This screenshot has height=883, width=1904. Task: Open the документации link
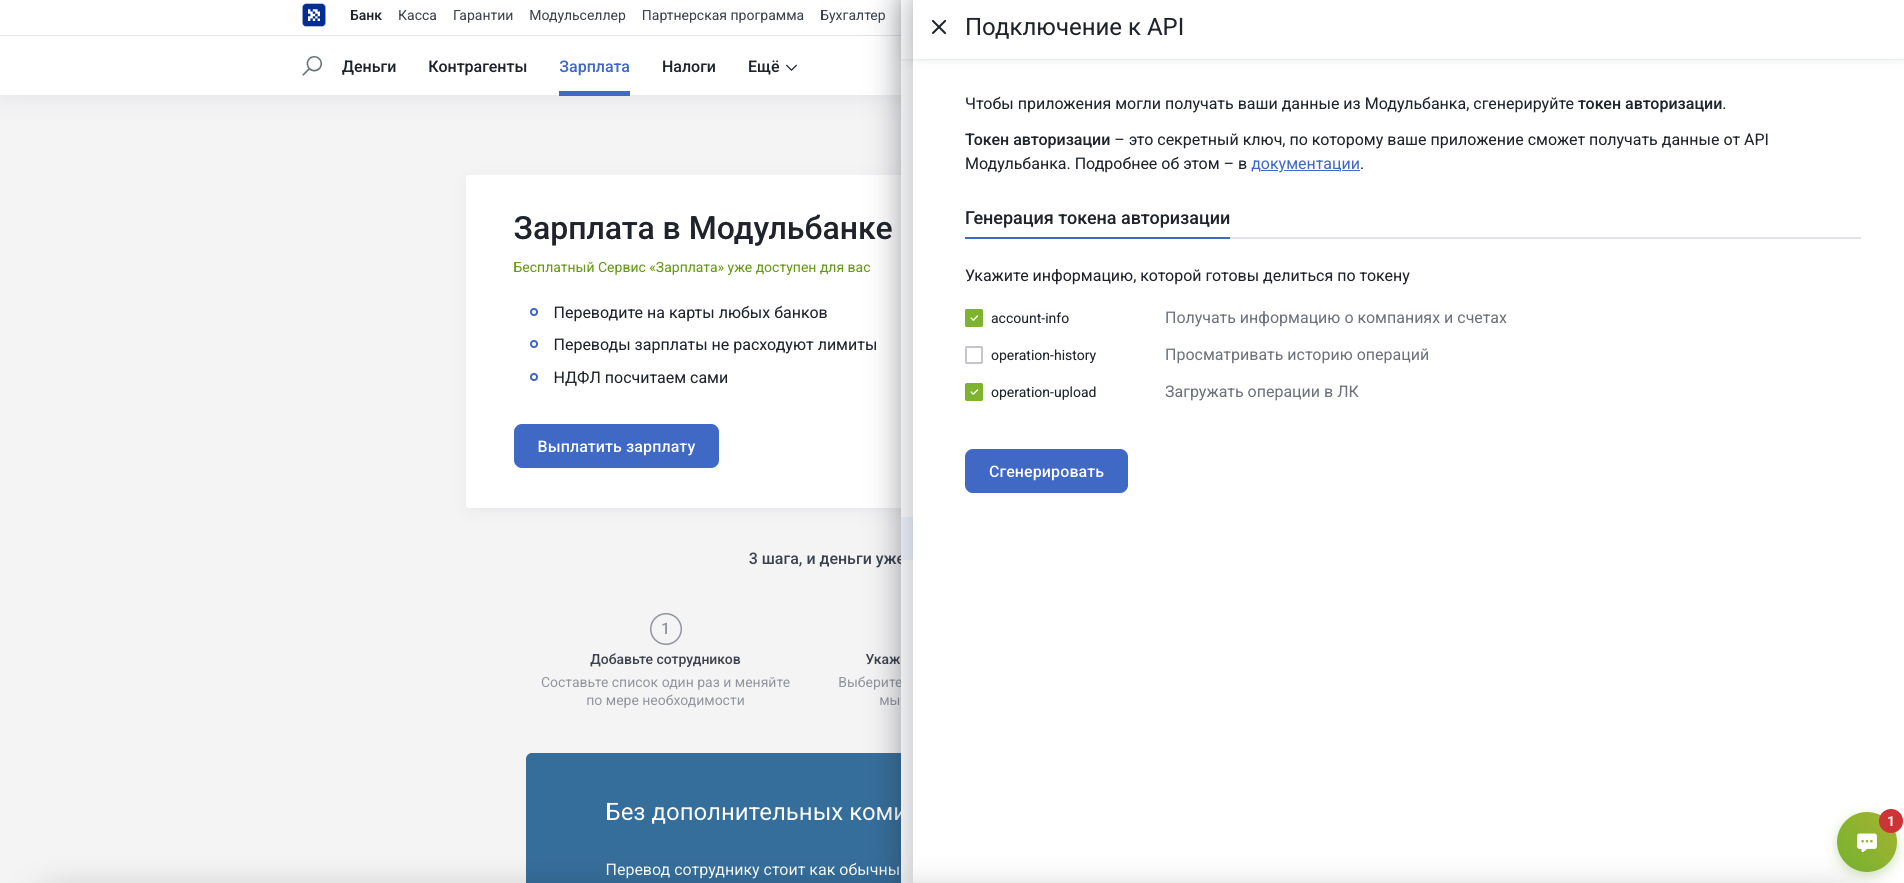pyautogui.click(x=1305, y=164)
